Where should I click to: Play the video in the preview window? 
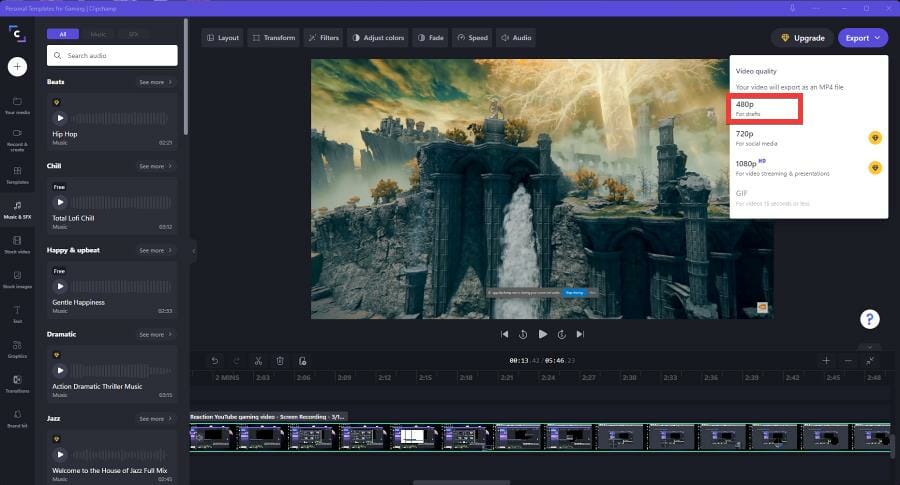(x=542, y=334)
